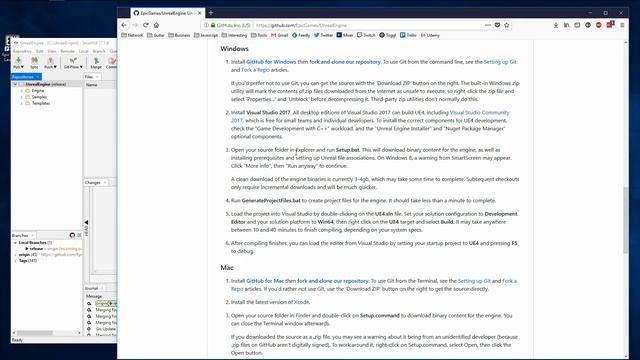Open the Setting up Git link under Windows
Viewport: 640px width, 360px height.
tap(500, 62)
